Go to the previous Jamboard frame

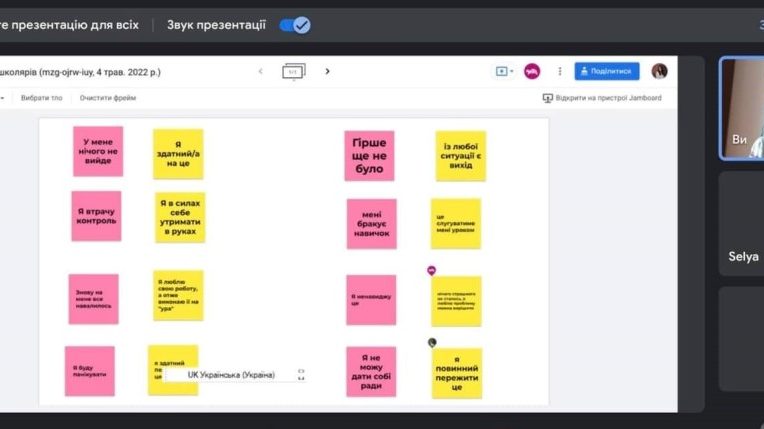point(261,71)
